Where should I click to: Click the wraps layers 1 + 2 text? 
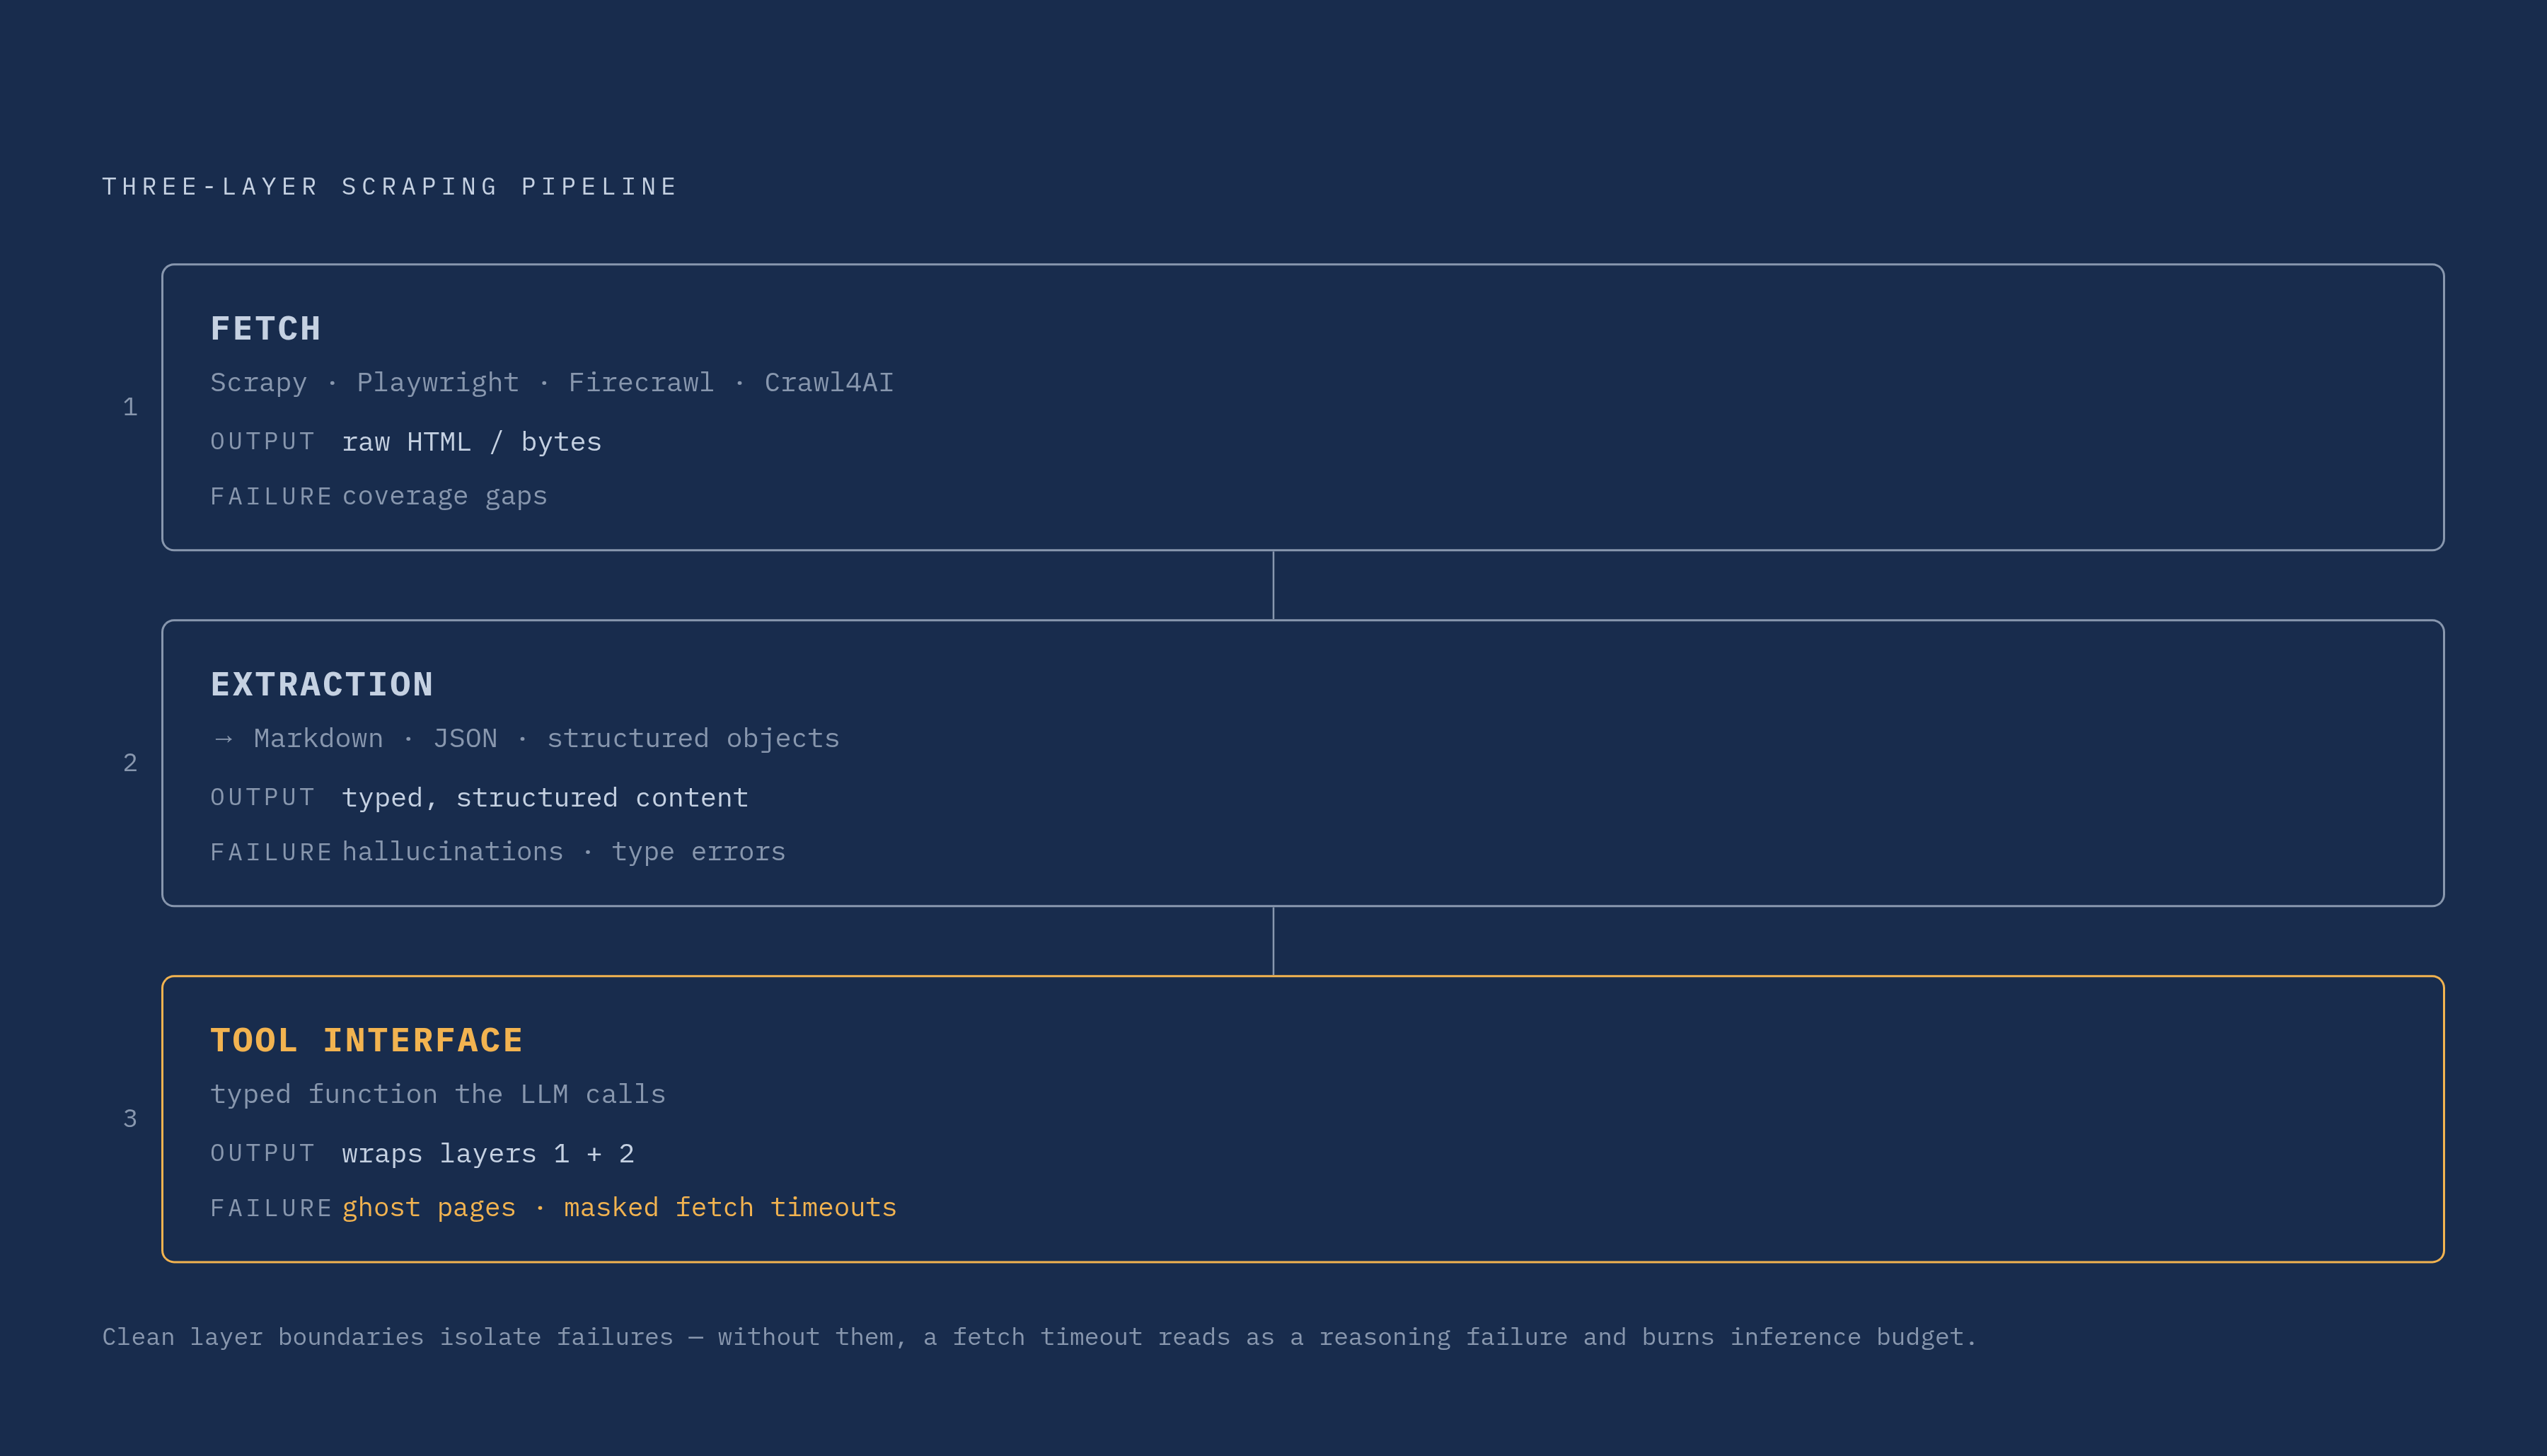488,1154
